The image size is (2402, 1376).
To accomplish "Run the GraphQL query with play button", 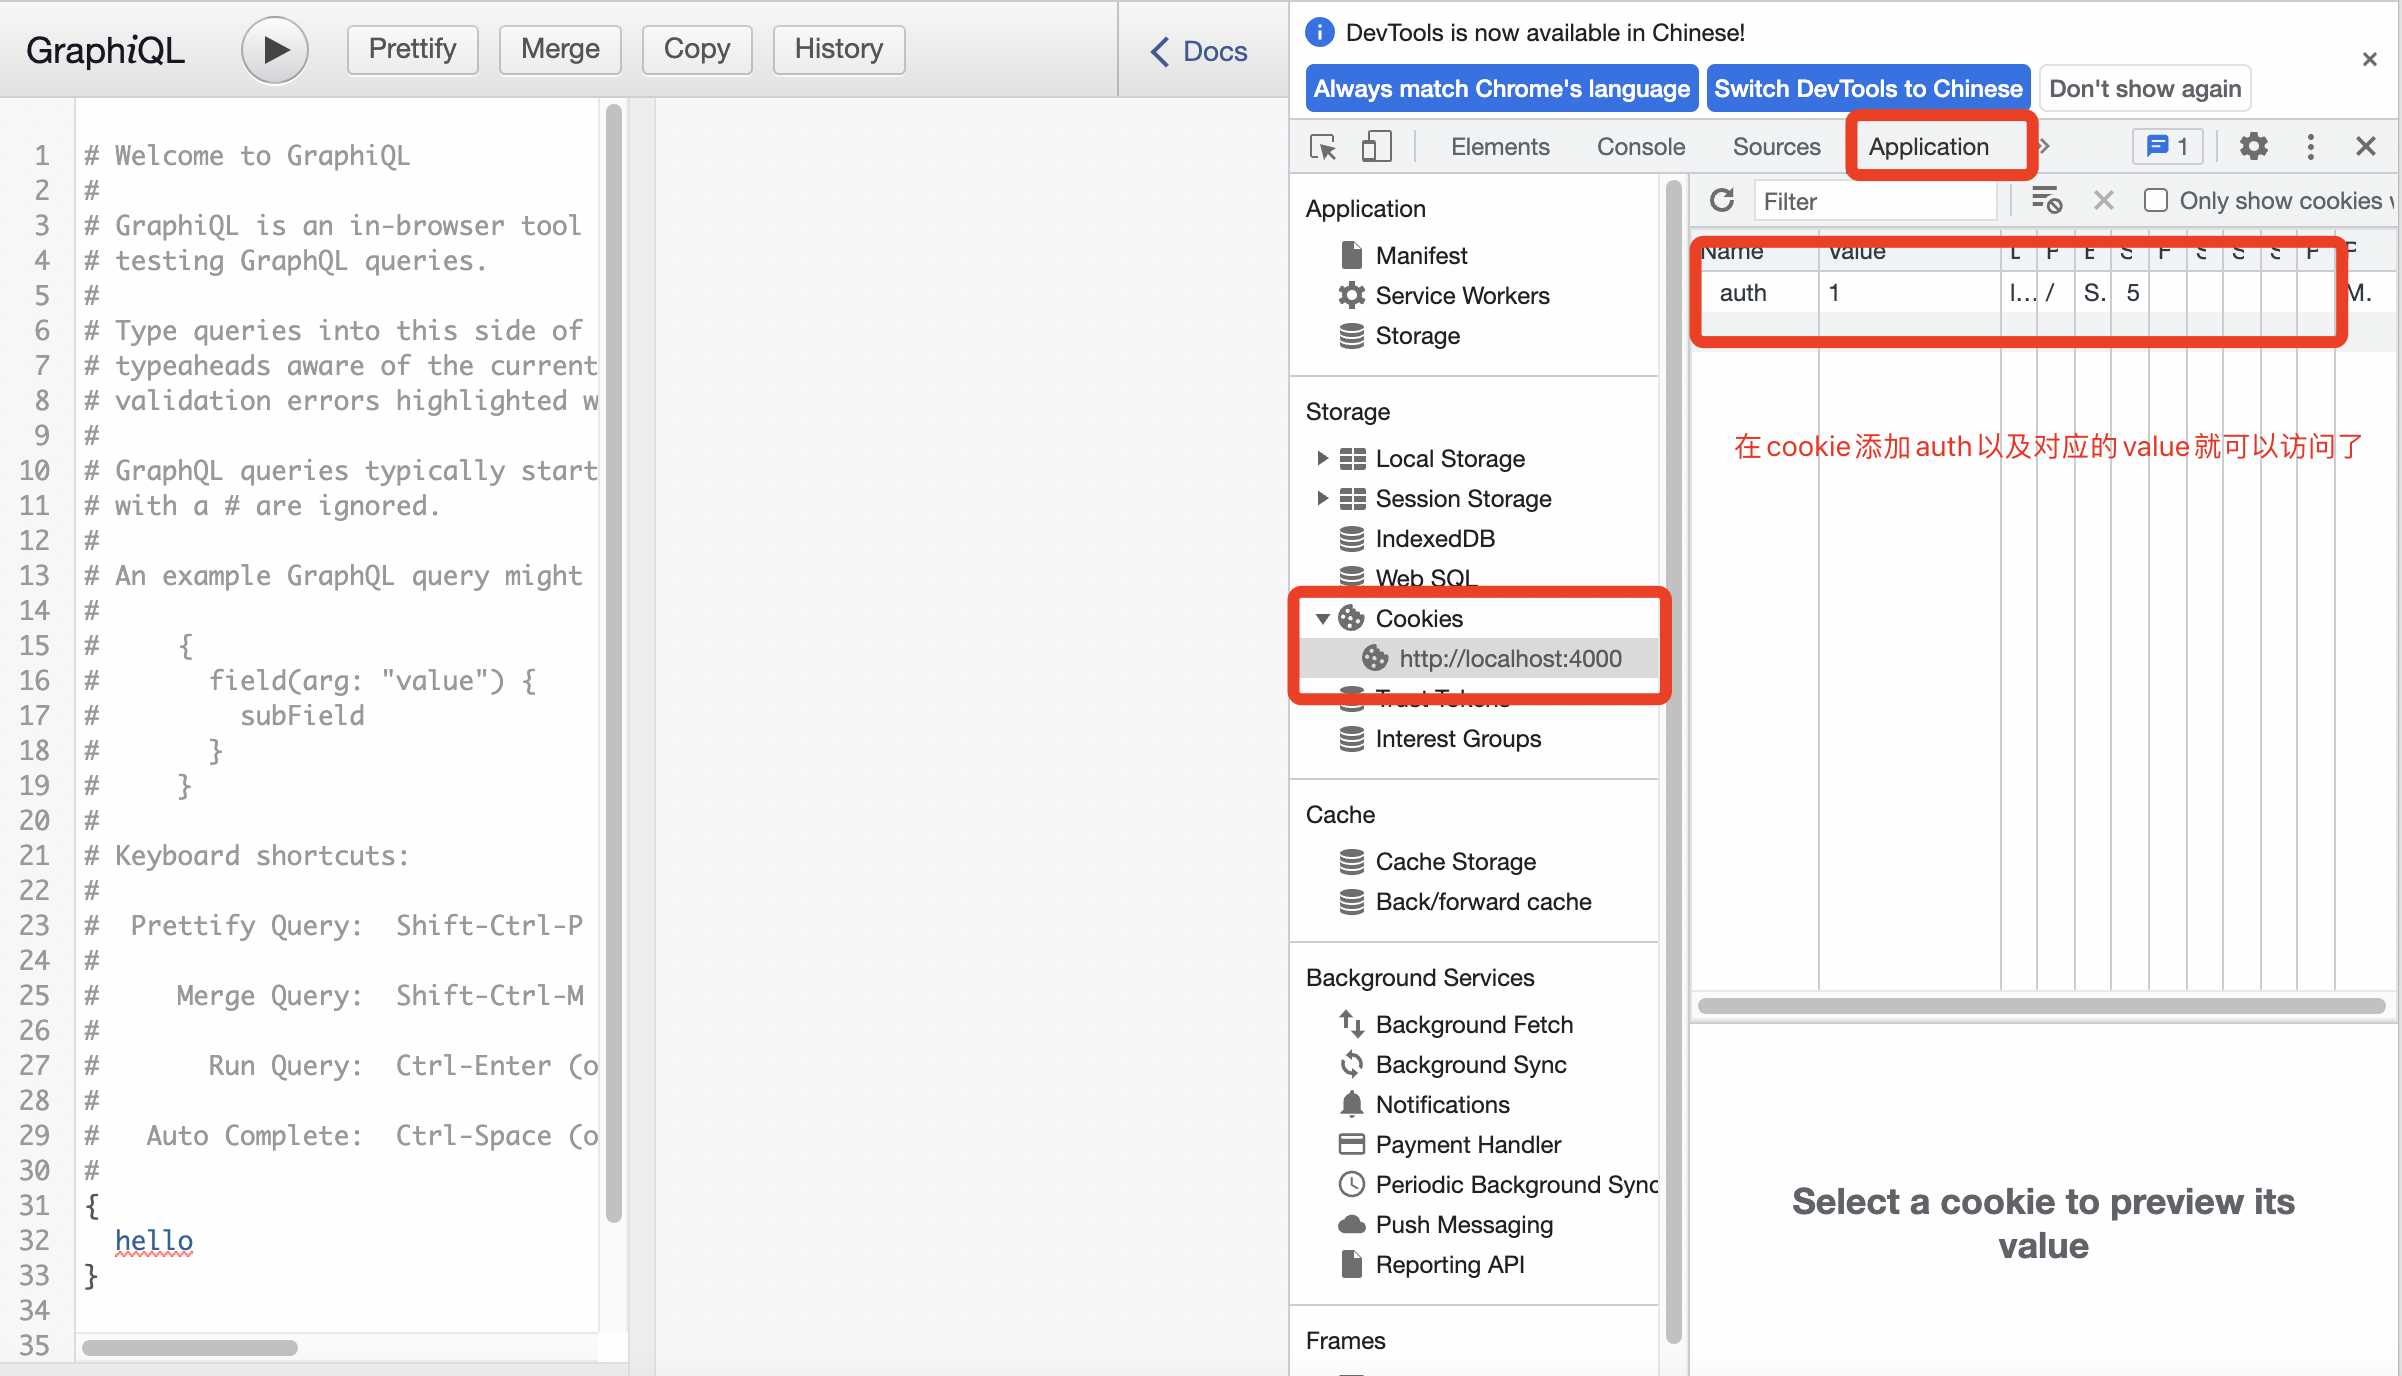I will (274, 50).
